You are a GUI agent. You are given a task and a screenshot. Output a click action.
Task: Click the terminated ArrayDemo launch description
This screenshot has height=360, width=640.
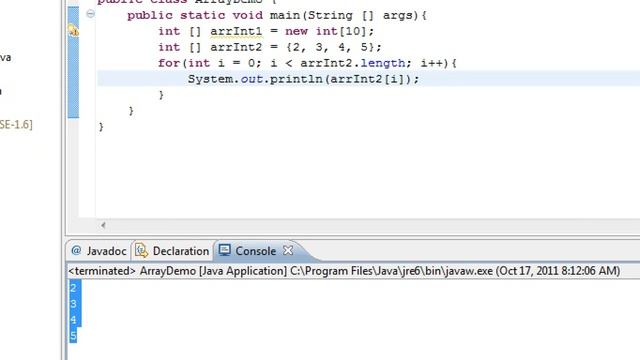(x=344, y=271)
